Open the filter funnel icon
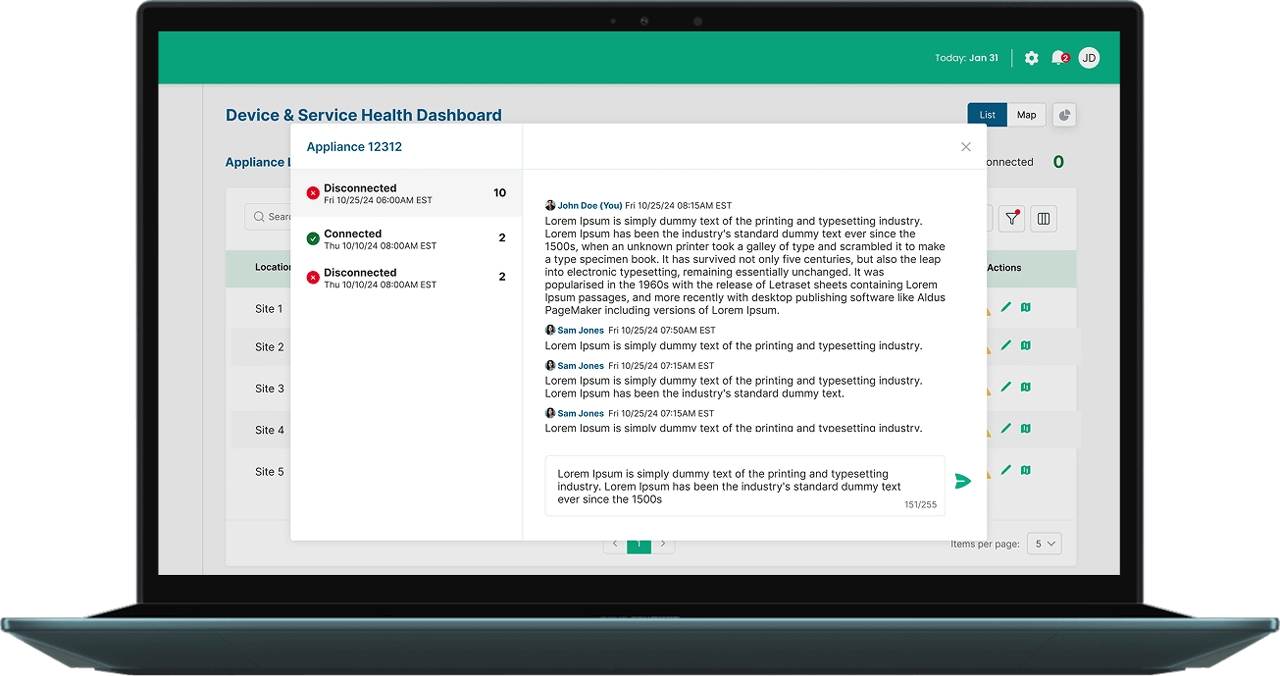Image resolution: width=1280 pixels, height=676 pixels. pyautogui.click(x=1012, y=218)
